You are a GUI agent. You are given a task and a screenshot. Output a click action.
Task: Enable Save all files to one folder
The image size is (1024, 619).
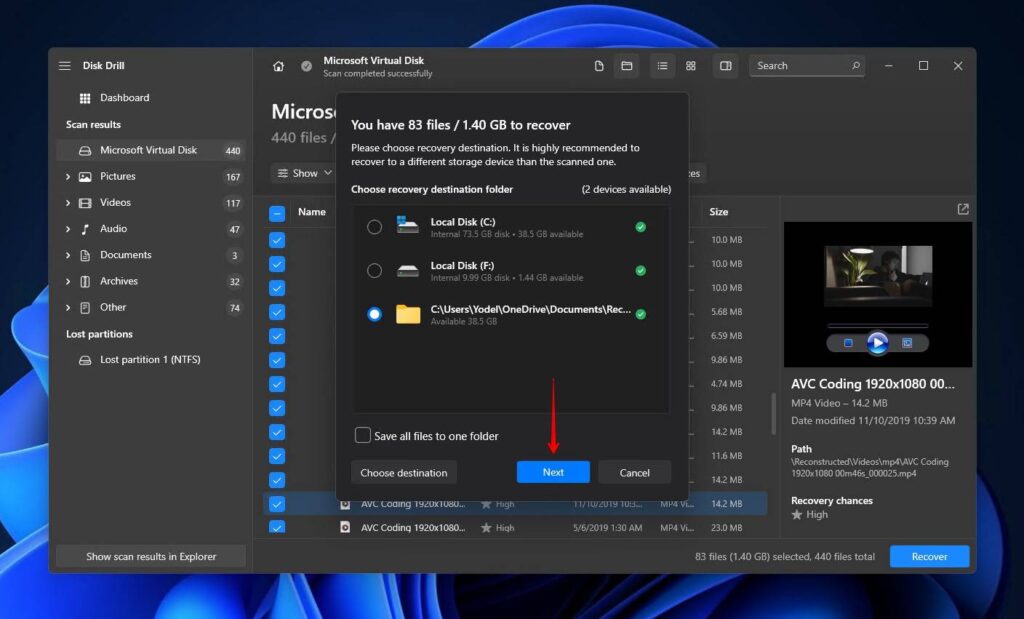[x=363, y=436]
